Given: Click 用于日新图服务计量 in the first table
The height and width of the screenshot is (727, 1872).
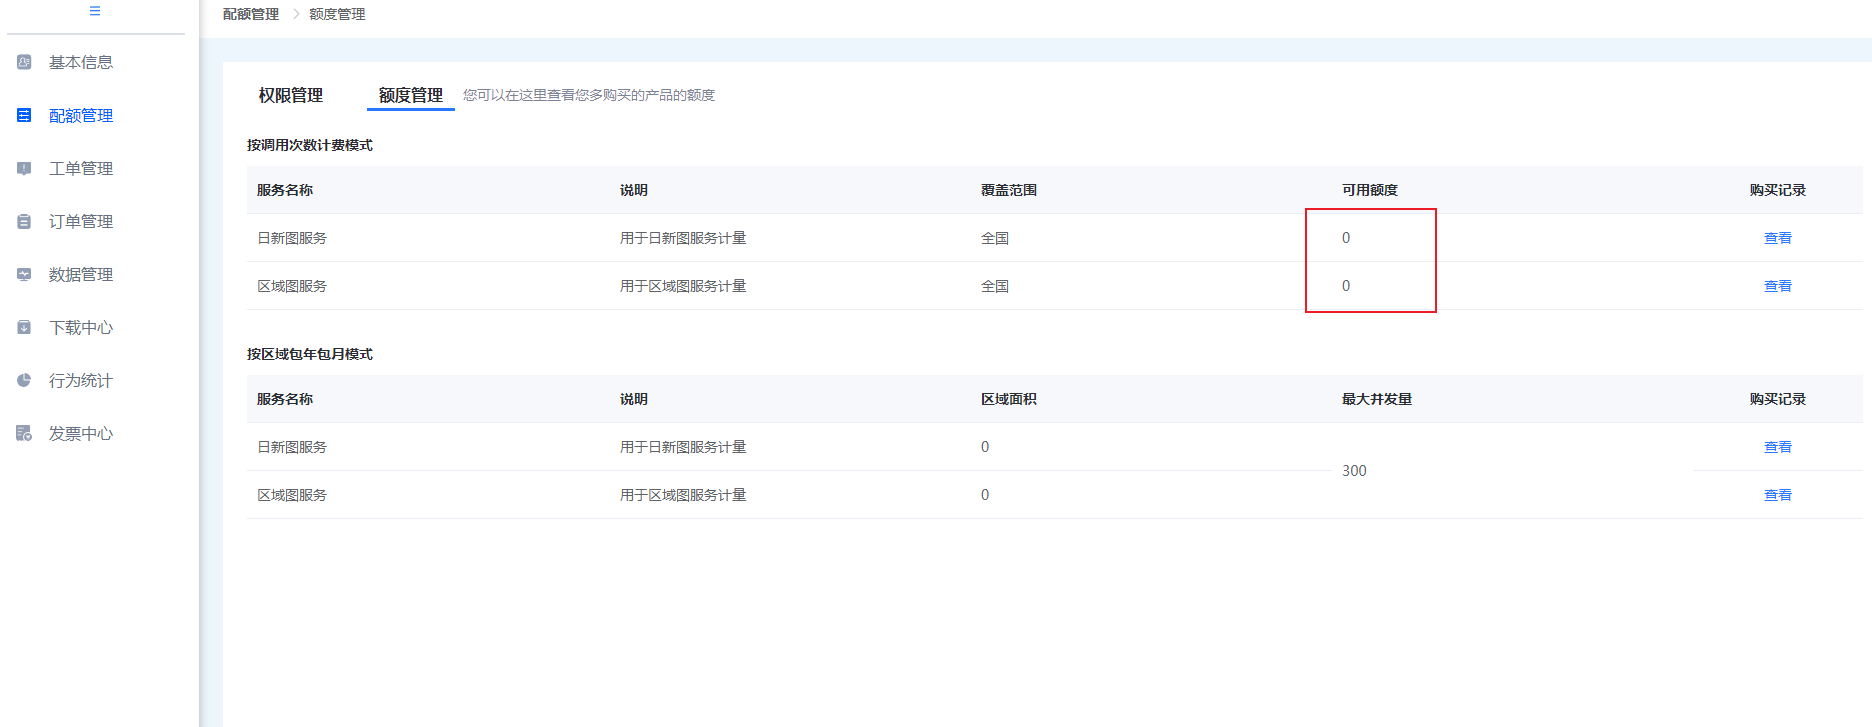Looking at the screenshot, I should [x=683, y=238].
